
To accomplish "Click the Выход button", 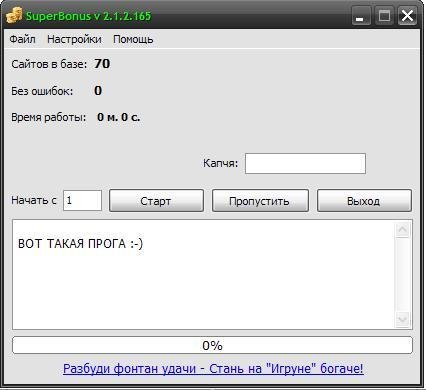I will tap(364, 201).
